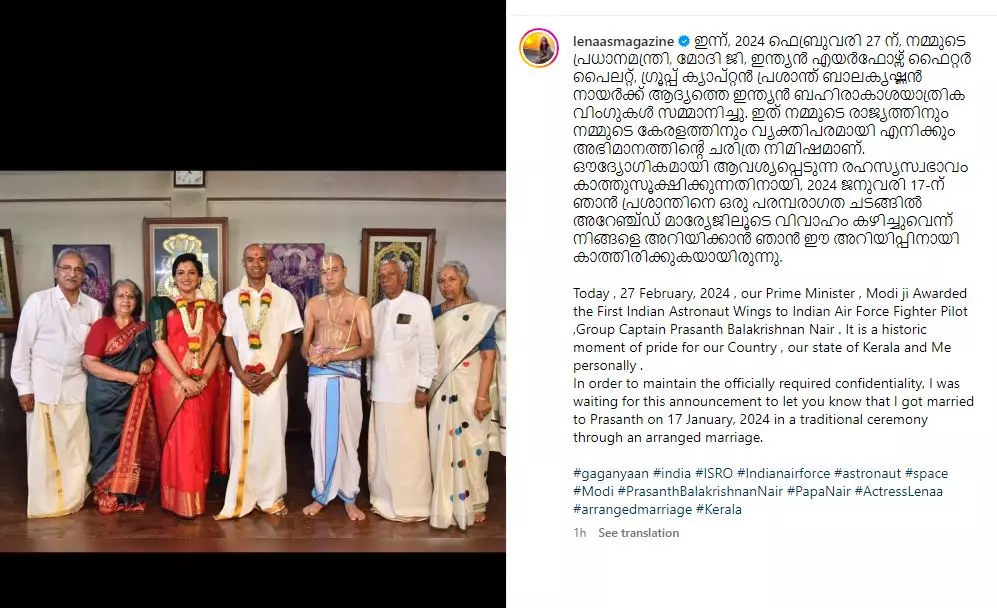Screen dimensions: 997x608
Task: Open the #Modi hashtag
Action: tap(593, 491)
